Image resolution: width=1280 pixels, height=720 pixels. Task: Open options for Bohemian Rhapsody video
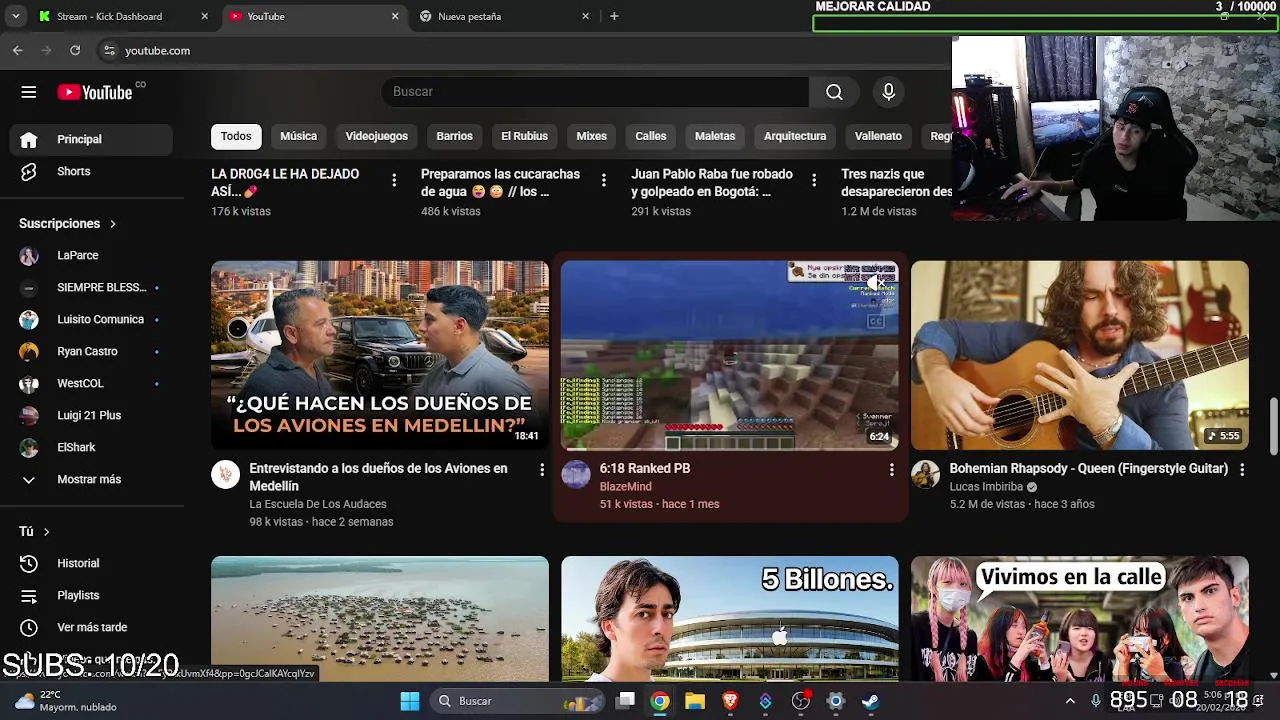pyautogui.click(x=1242, y=469)
